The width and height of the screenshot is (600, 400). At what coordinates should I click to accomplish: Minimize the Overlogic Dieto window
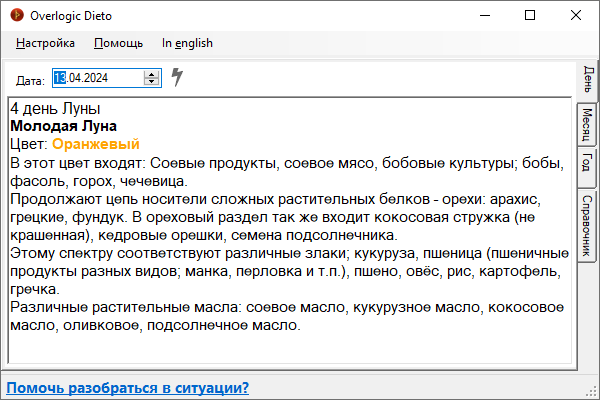coord(485,15)
